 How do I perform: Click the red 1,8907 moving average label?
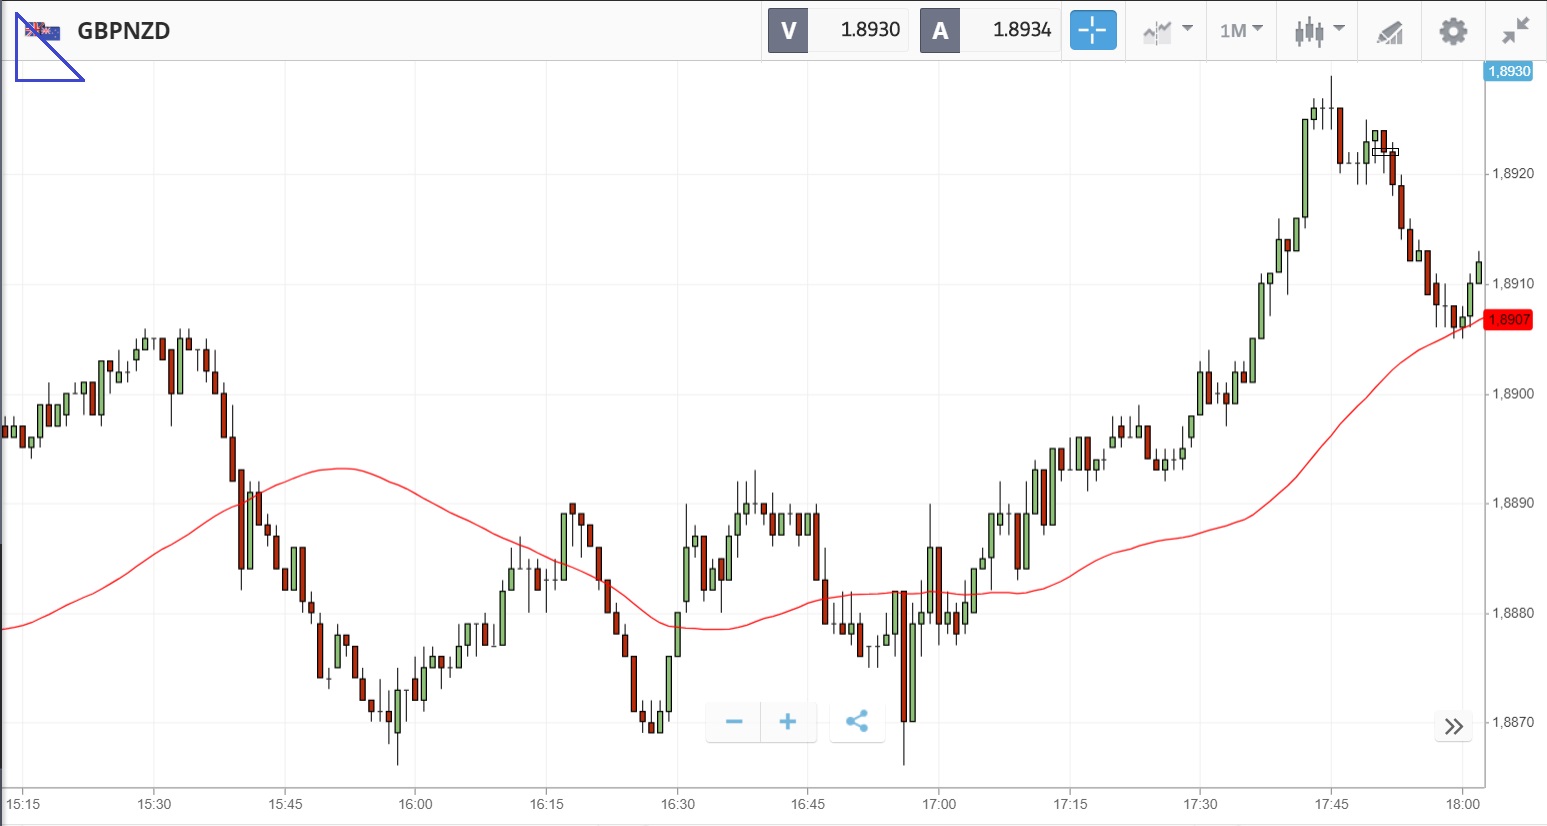tap(1508, 320)
